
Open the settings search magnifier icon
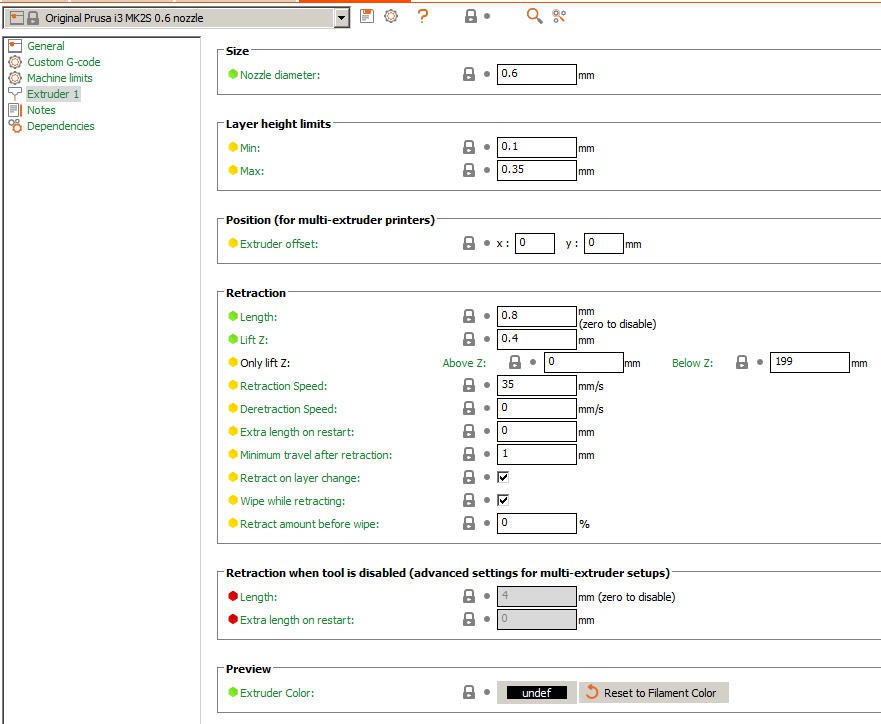click(534, 16)
